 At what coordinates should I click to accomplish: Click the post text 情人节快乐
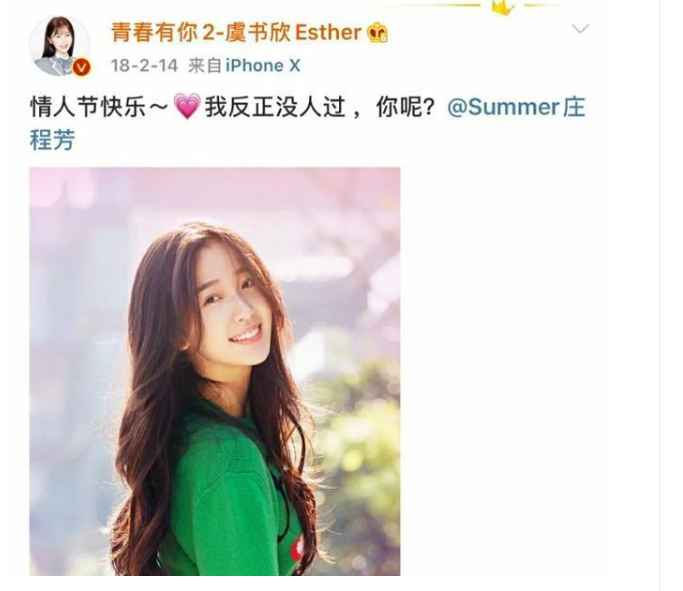pos(88,107)
